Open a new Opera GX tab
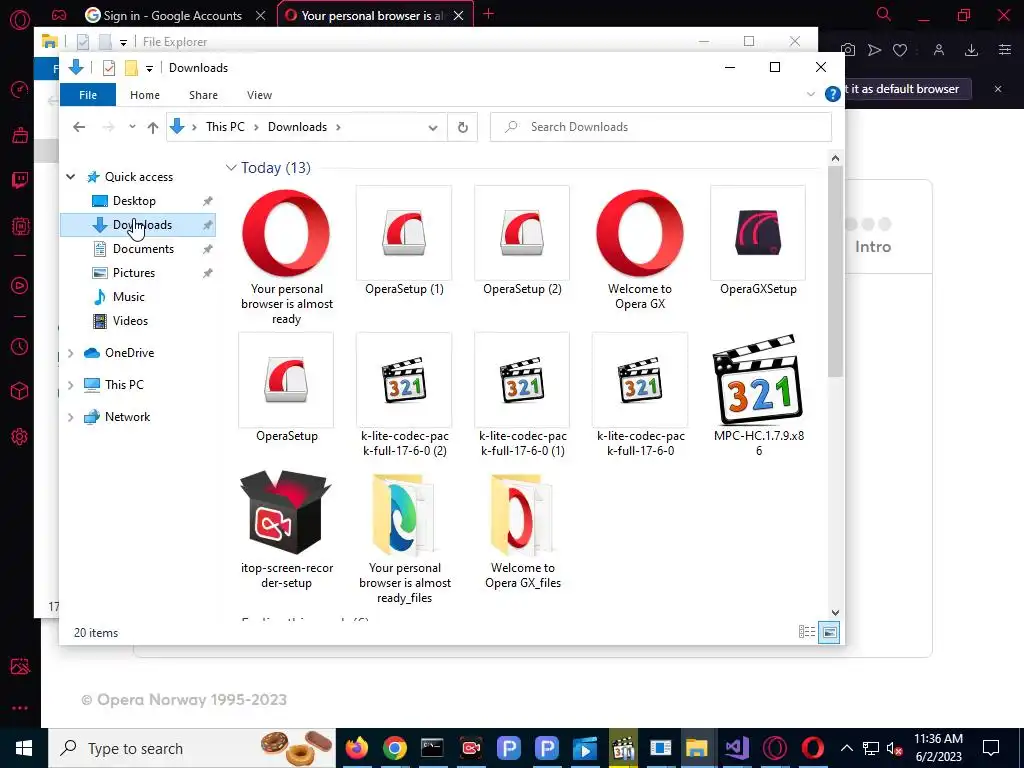The width and height of the screenshot is (1024, 768). tap(488, 14)
